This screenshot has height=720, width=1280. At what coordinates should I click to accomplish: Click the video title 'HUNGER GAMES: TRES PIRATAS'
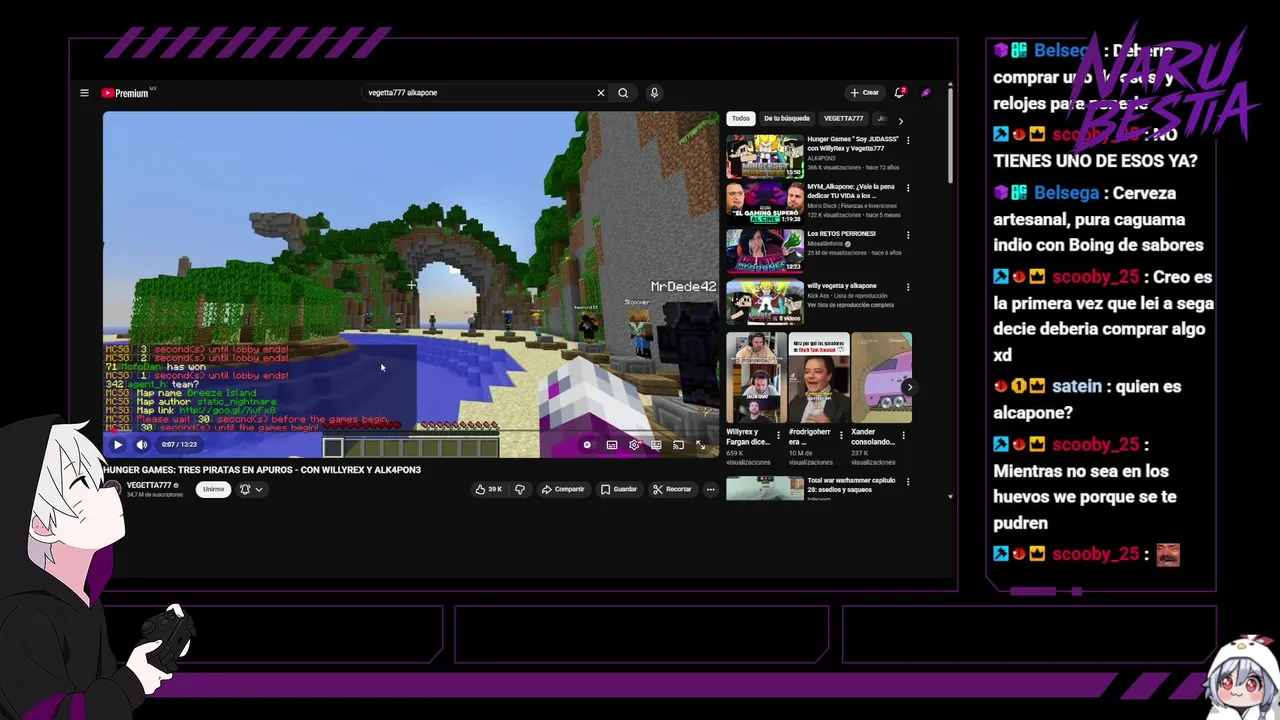(x=262, y=470)
